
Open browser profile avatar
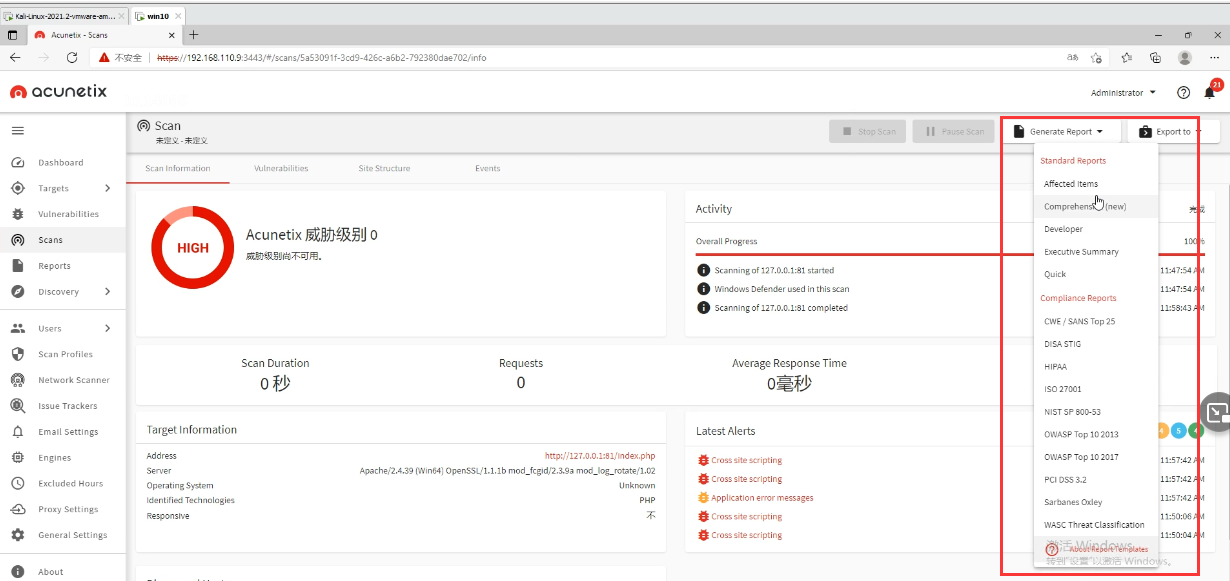tap(1185, 58)
